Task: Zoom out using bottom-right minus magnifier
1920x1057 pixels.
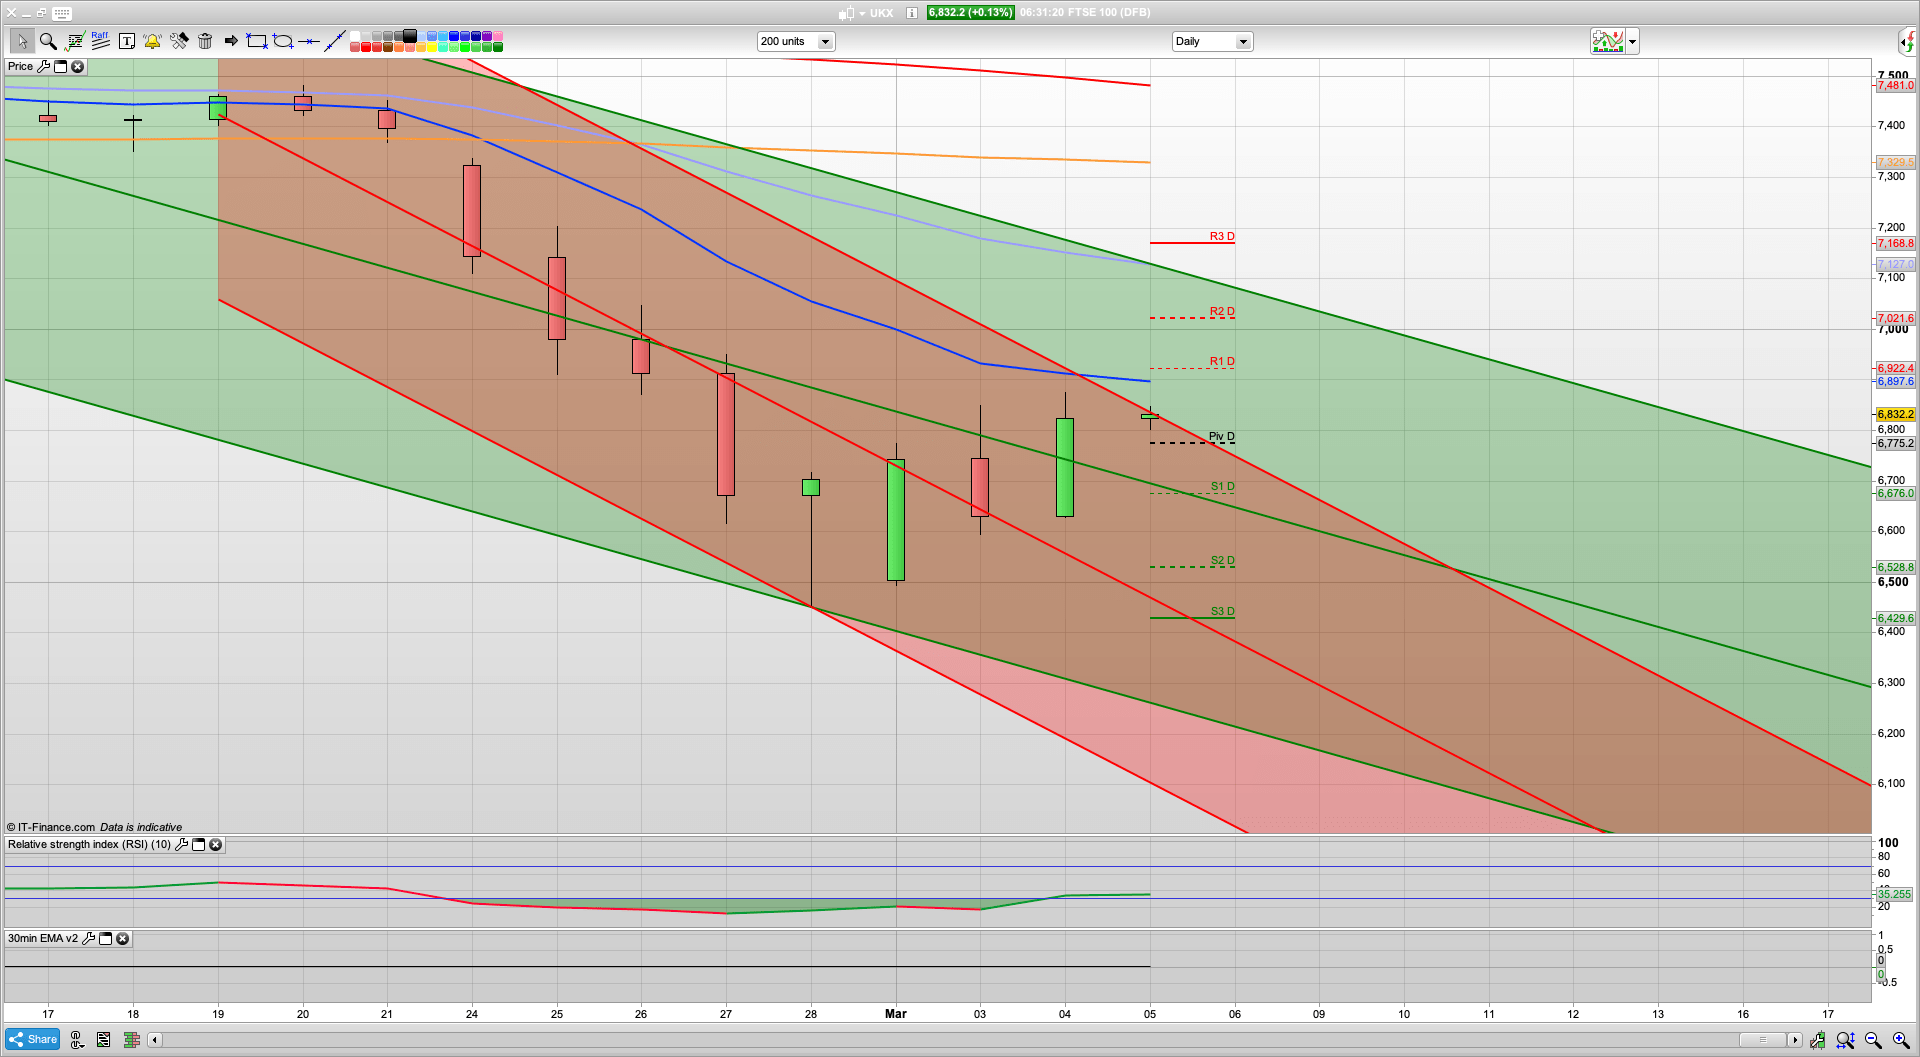Action: [x=1873, y=1040]
